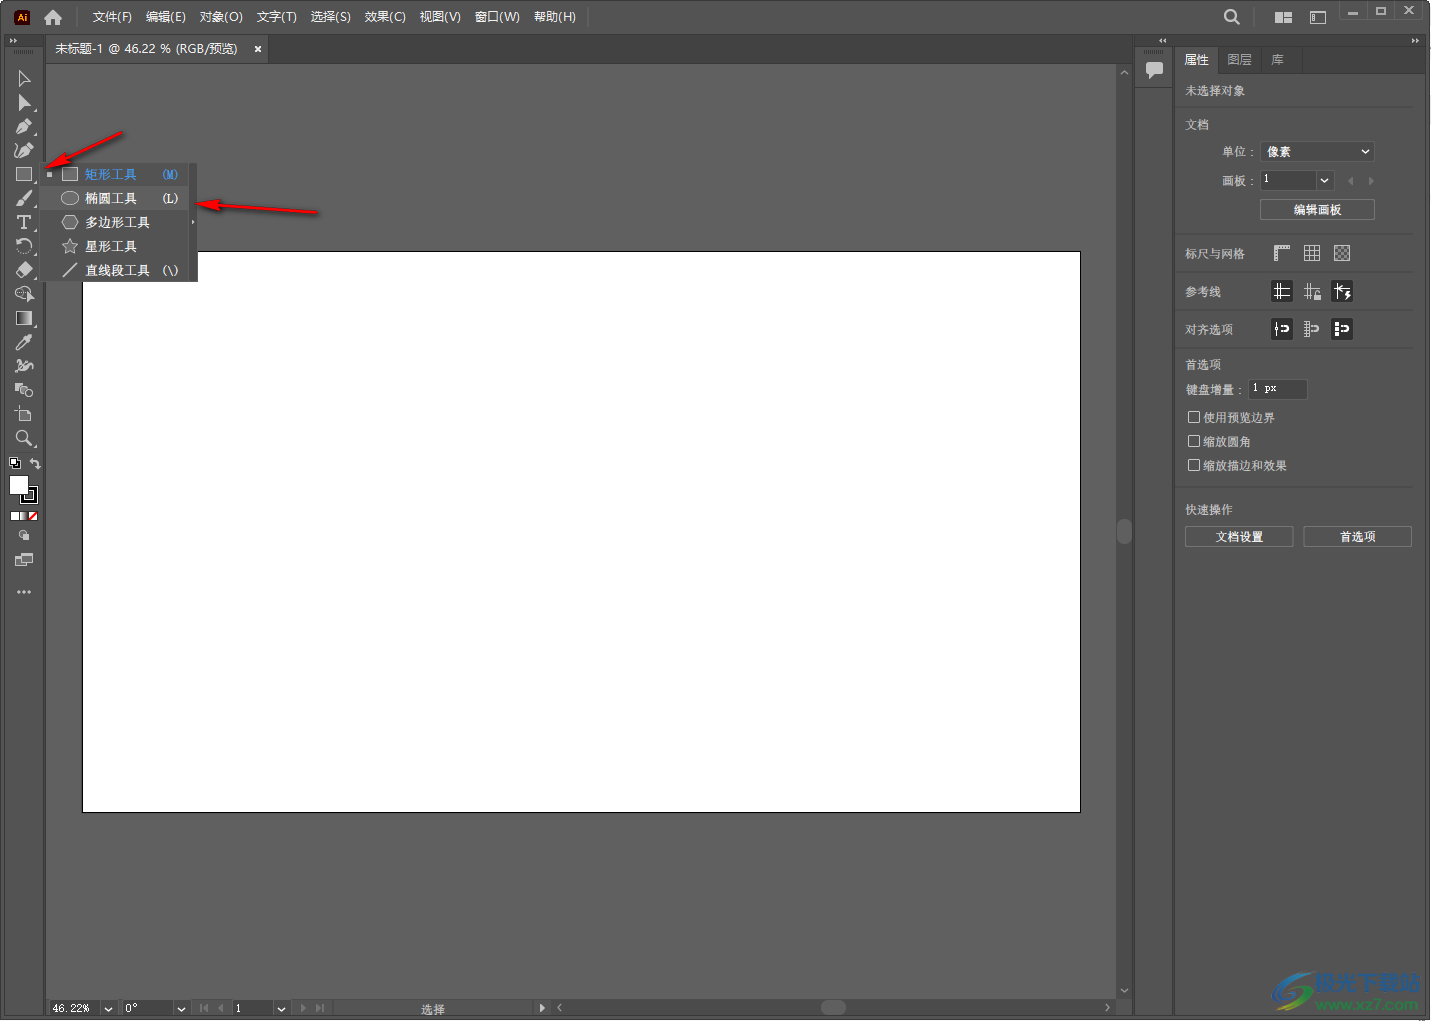The width and height of the screenshot is (1431, 1021).
Task: Open Arrange Documents icon
Action: 1283,17
